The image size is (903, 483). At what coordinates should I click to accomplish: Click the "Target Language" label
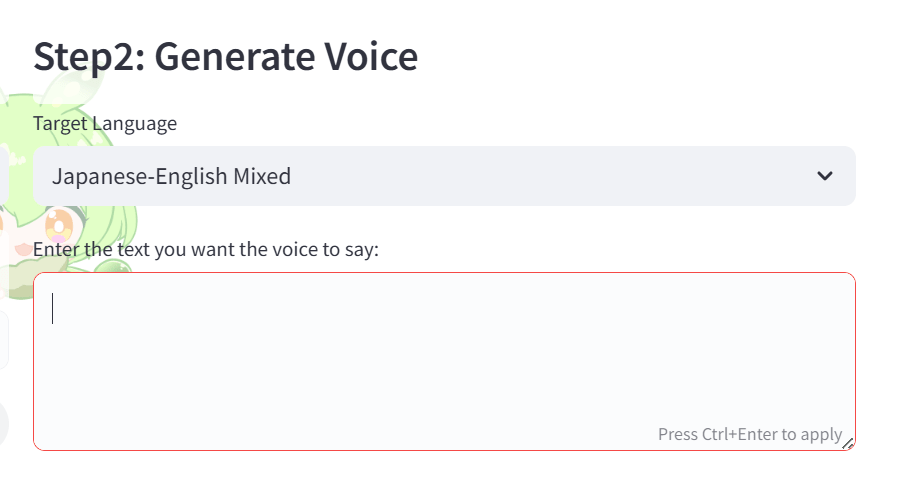[x=105, y=123]
